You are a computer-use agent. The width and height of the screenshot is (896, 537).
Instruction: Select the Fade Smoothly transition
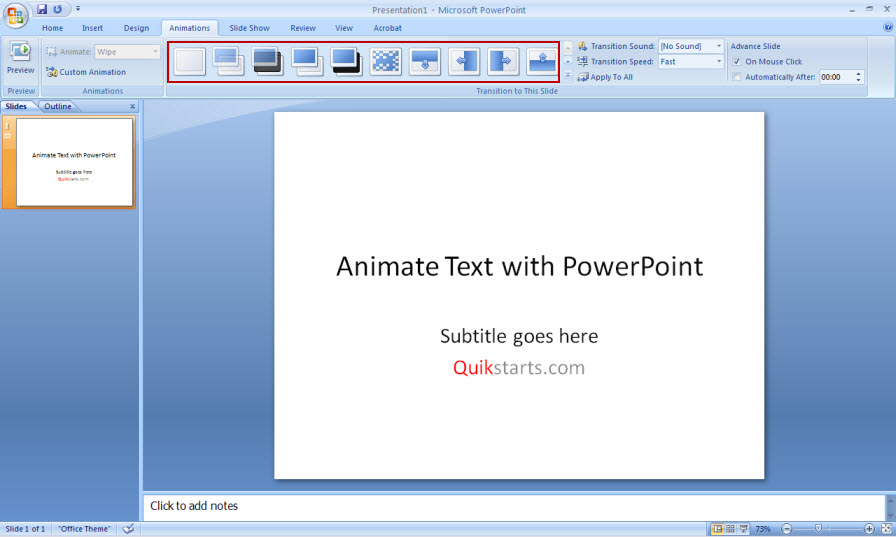229,62
